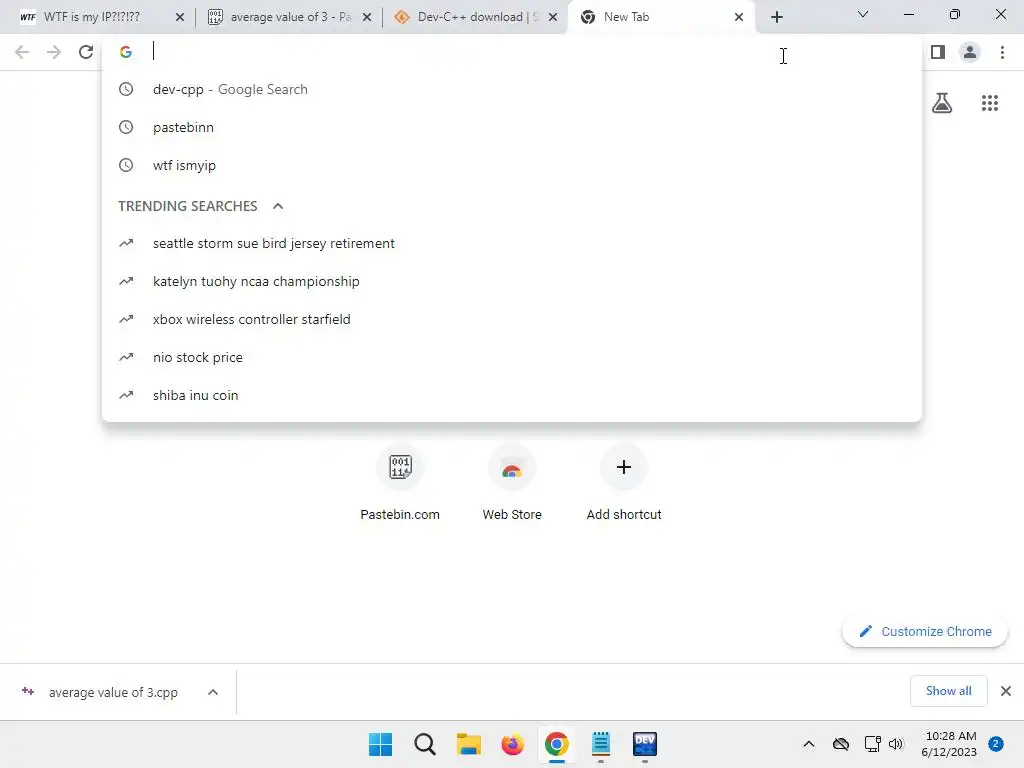This screenshot has height=768, width=1024.
Task: Expand options for average value of 3.cpp download
Action: pyautogui.click(x=213, y=692)
